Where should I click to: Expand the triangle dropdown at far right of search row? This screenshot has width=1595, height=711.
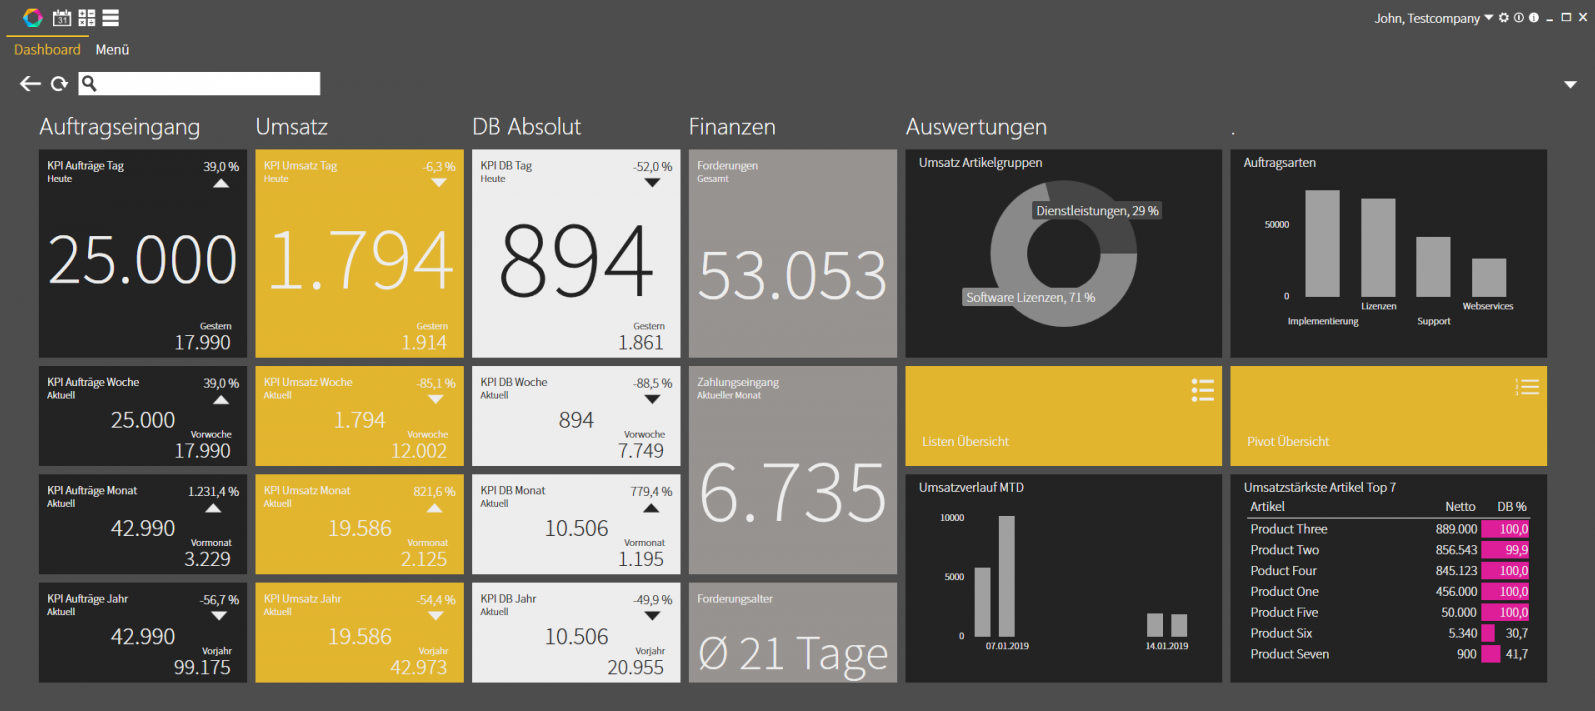1570,85
